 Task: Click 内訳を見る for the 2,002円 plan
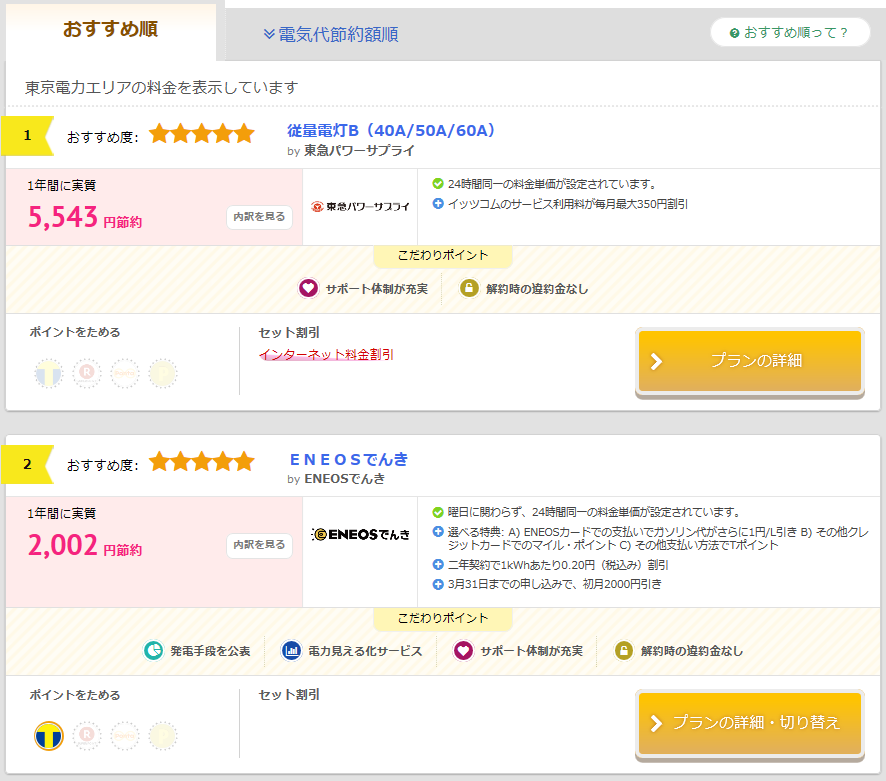[259, 545]
